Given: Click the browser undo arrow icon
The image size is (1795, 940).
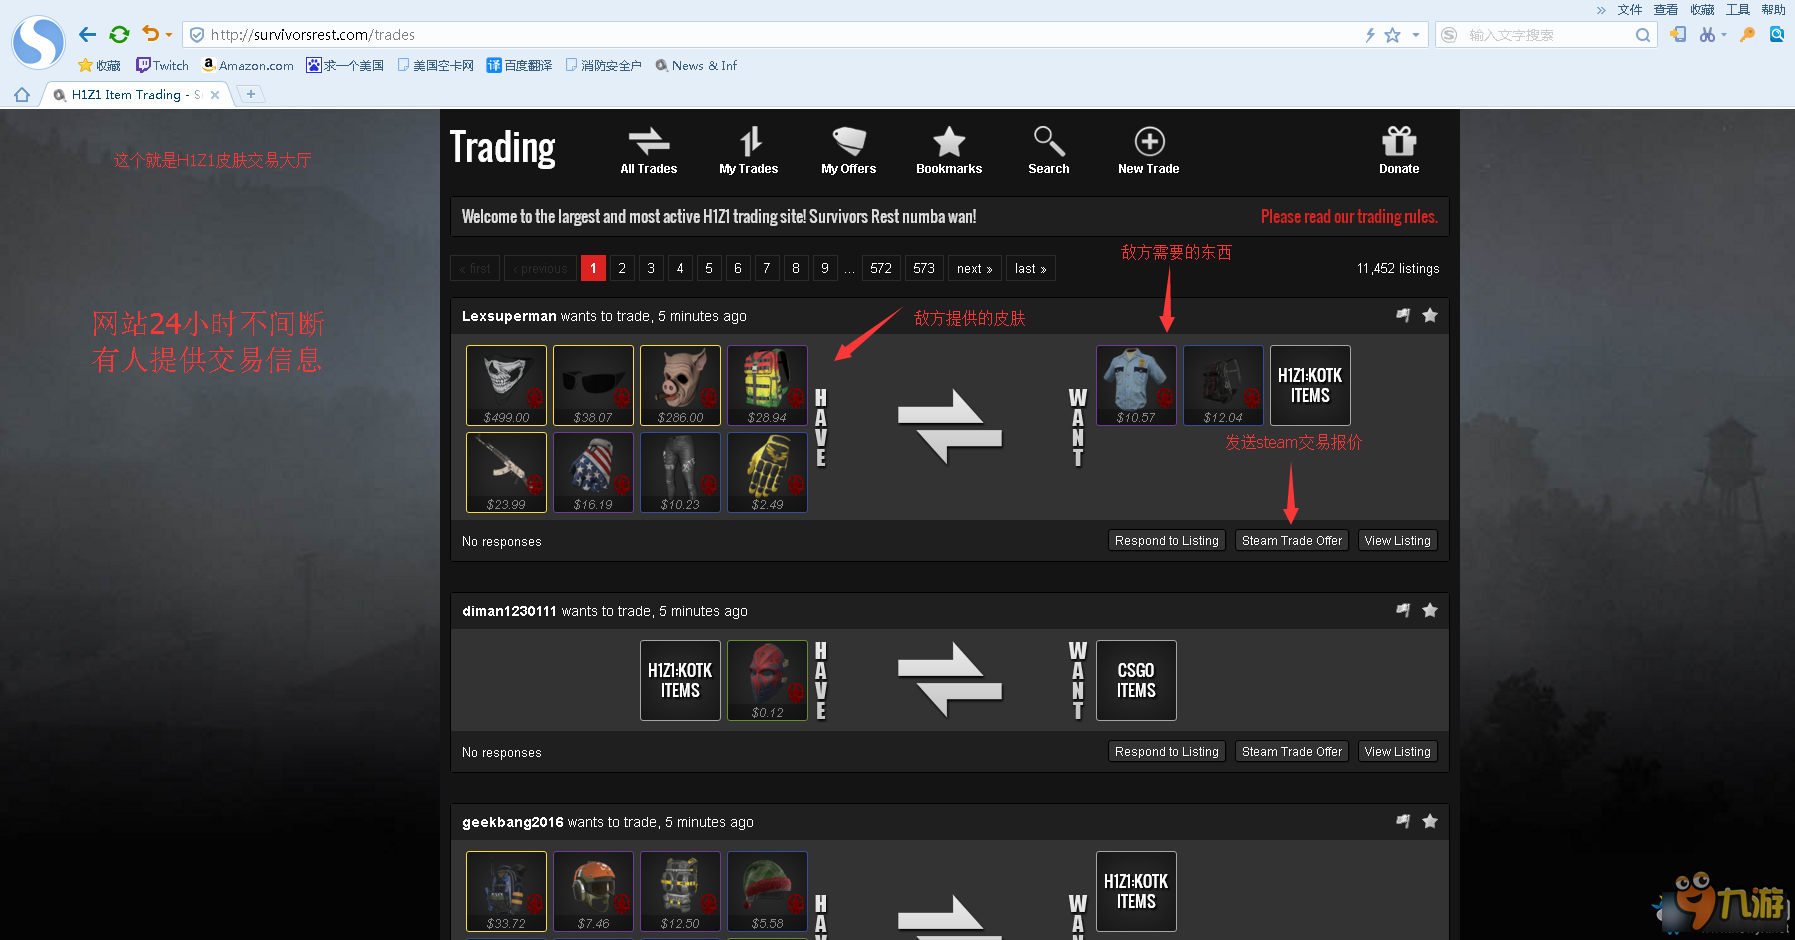Looking at the screenshot, I should tap(150, 34).
